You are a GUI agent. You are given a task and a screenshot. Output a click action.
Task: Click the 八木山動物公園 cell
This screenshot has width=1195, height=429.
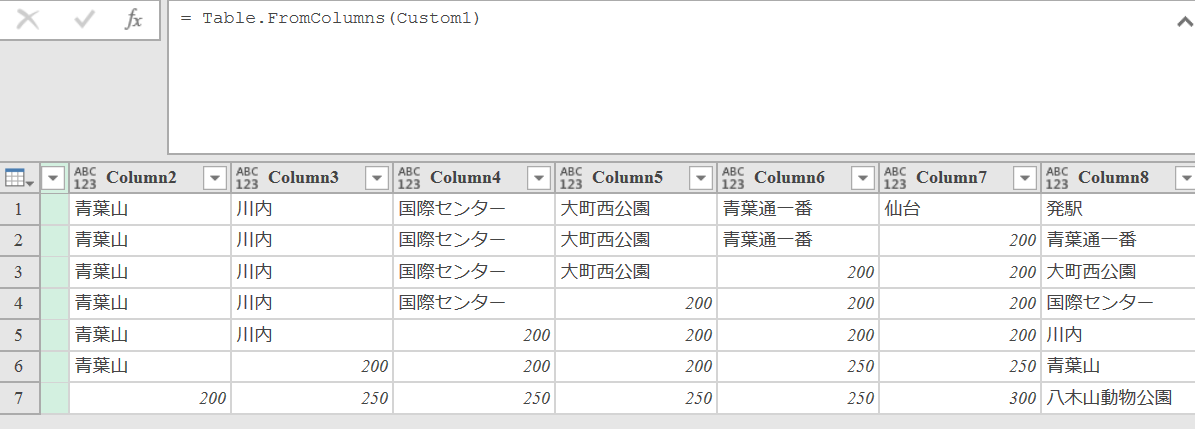pos(1118,399)
